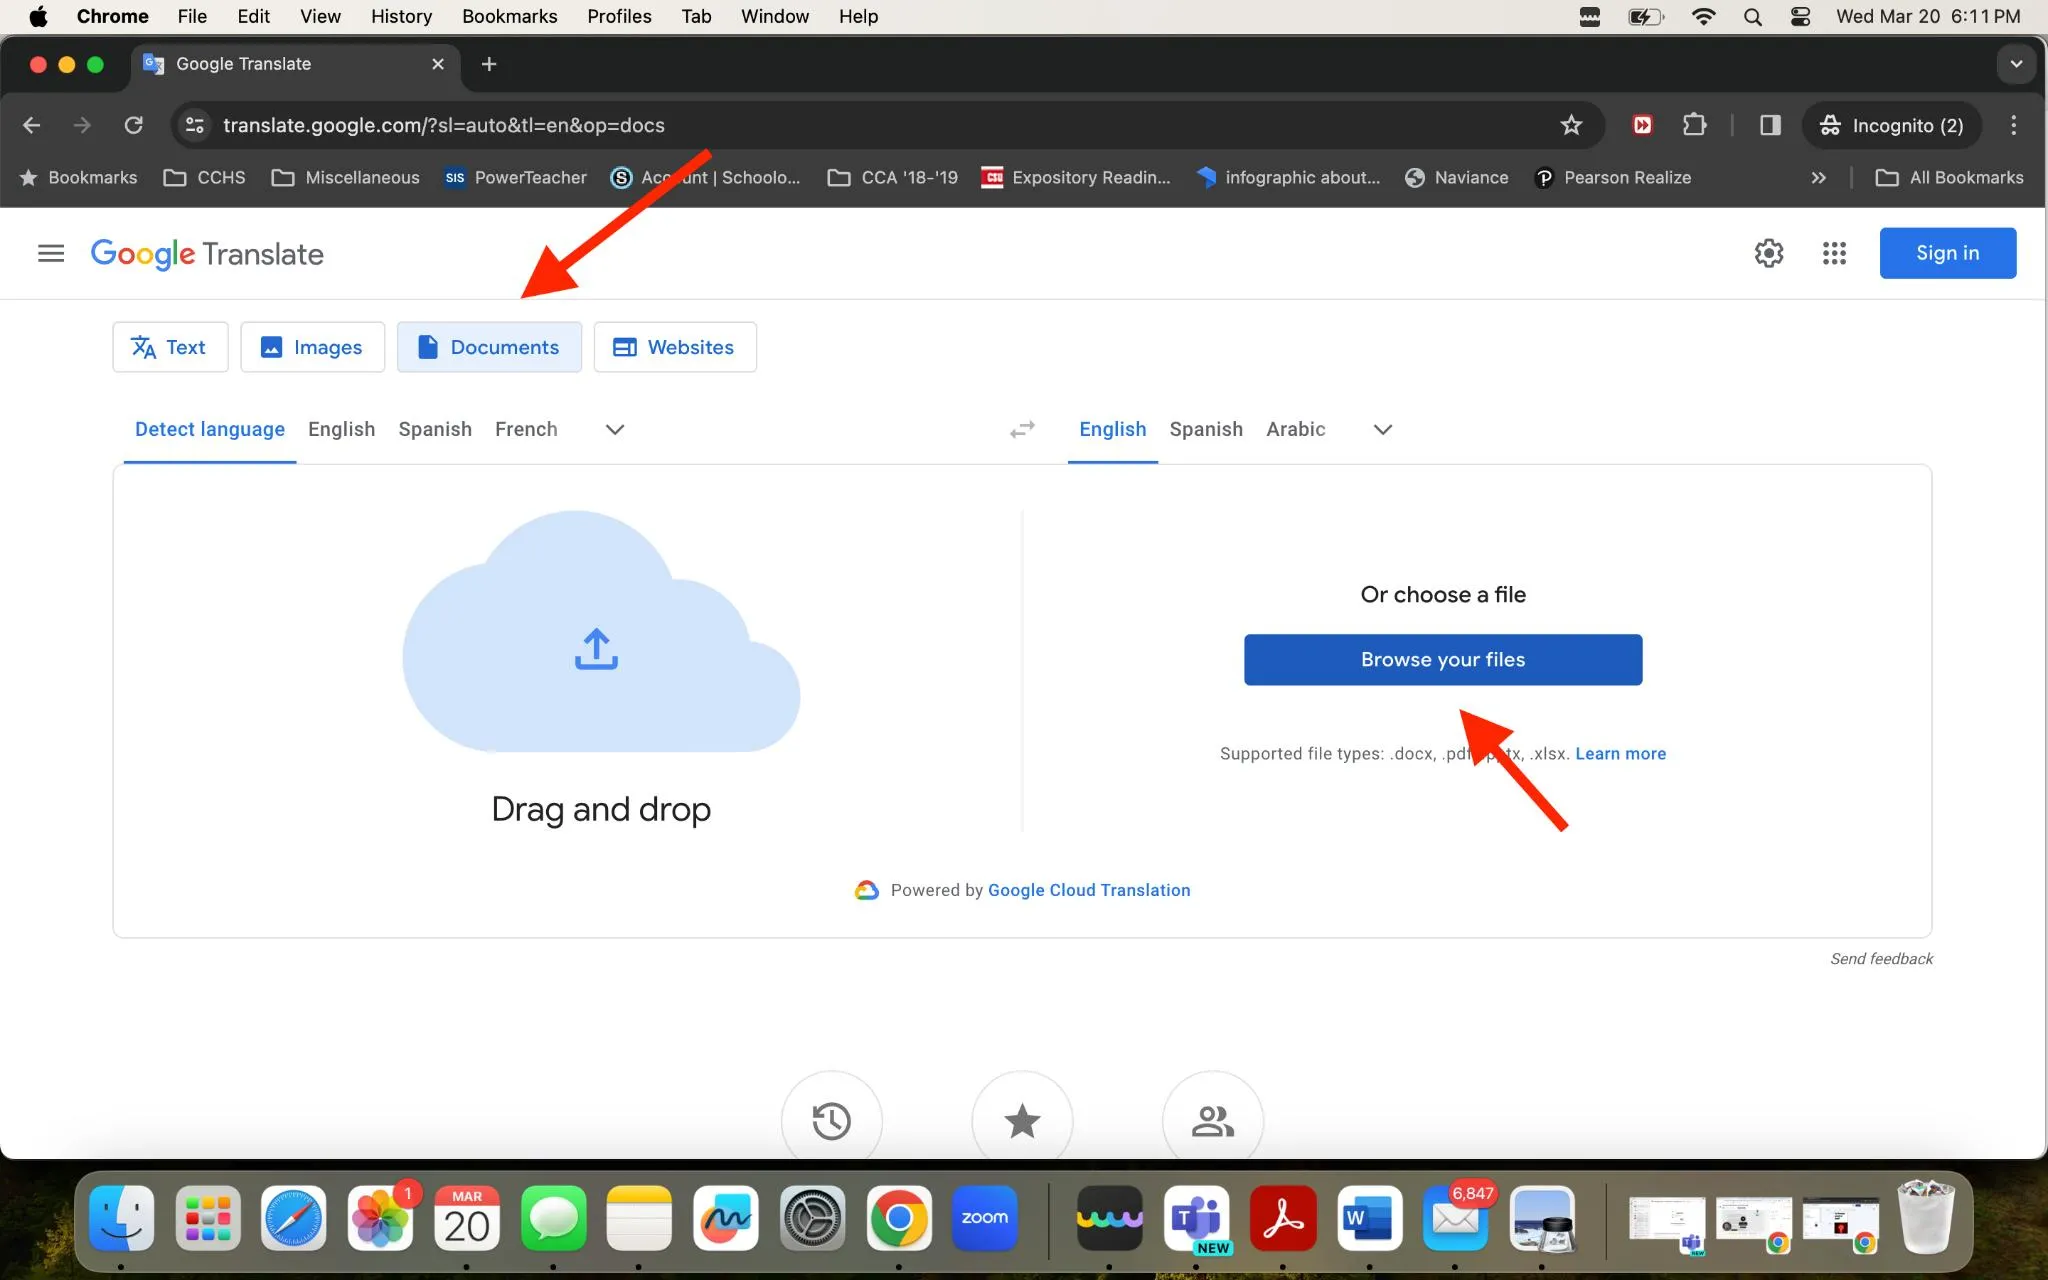Image resolution: width=2048 pixels, height=1280 pixels.
Task: Select Spanish as source language
Action: [x=435, y=429]
